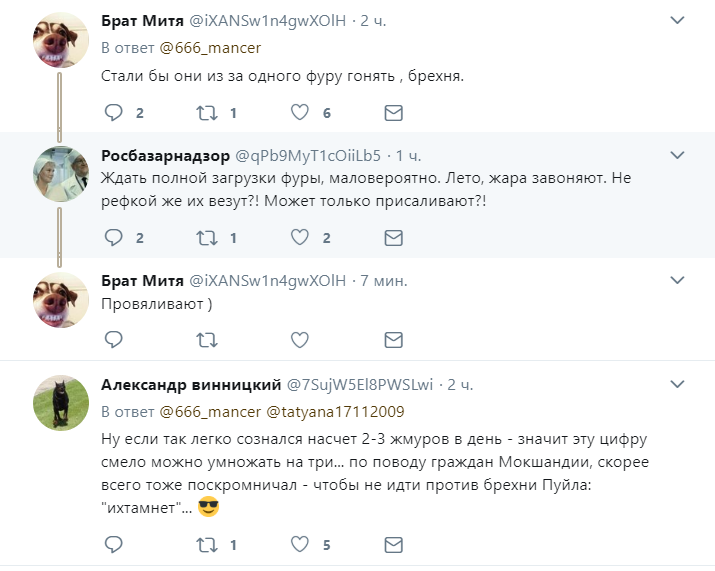Like Росбазарнадзор's tweet with 2 likes

coord(300,238)
